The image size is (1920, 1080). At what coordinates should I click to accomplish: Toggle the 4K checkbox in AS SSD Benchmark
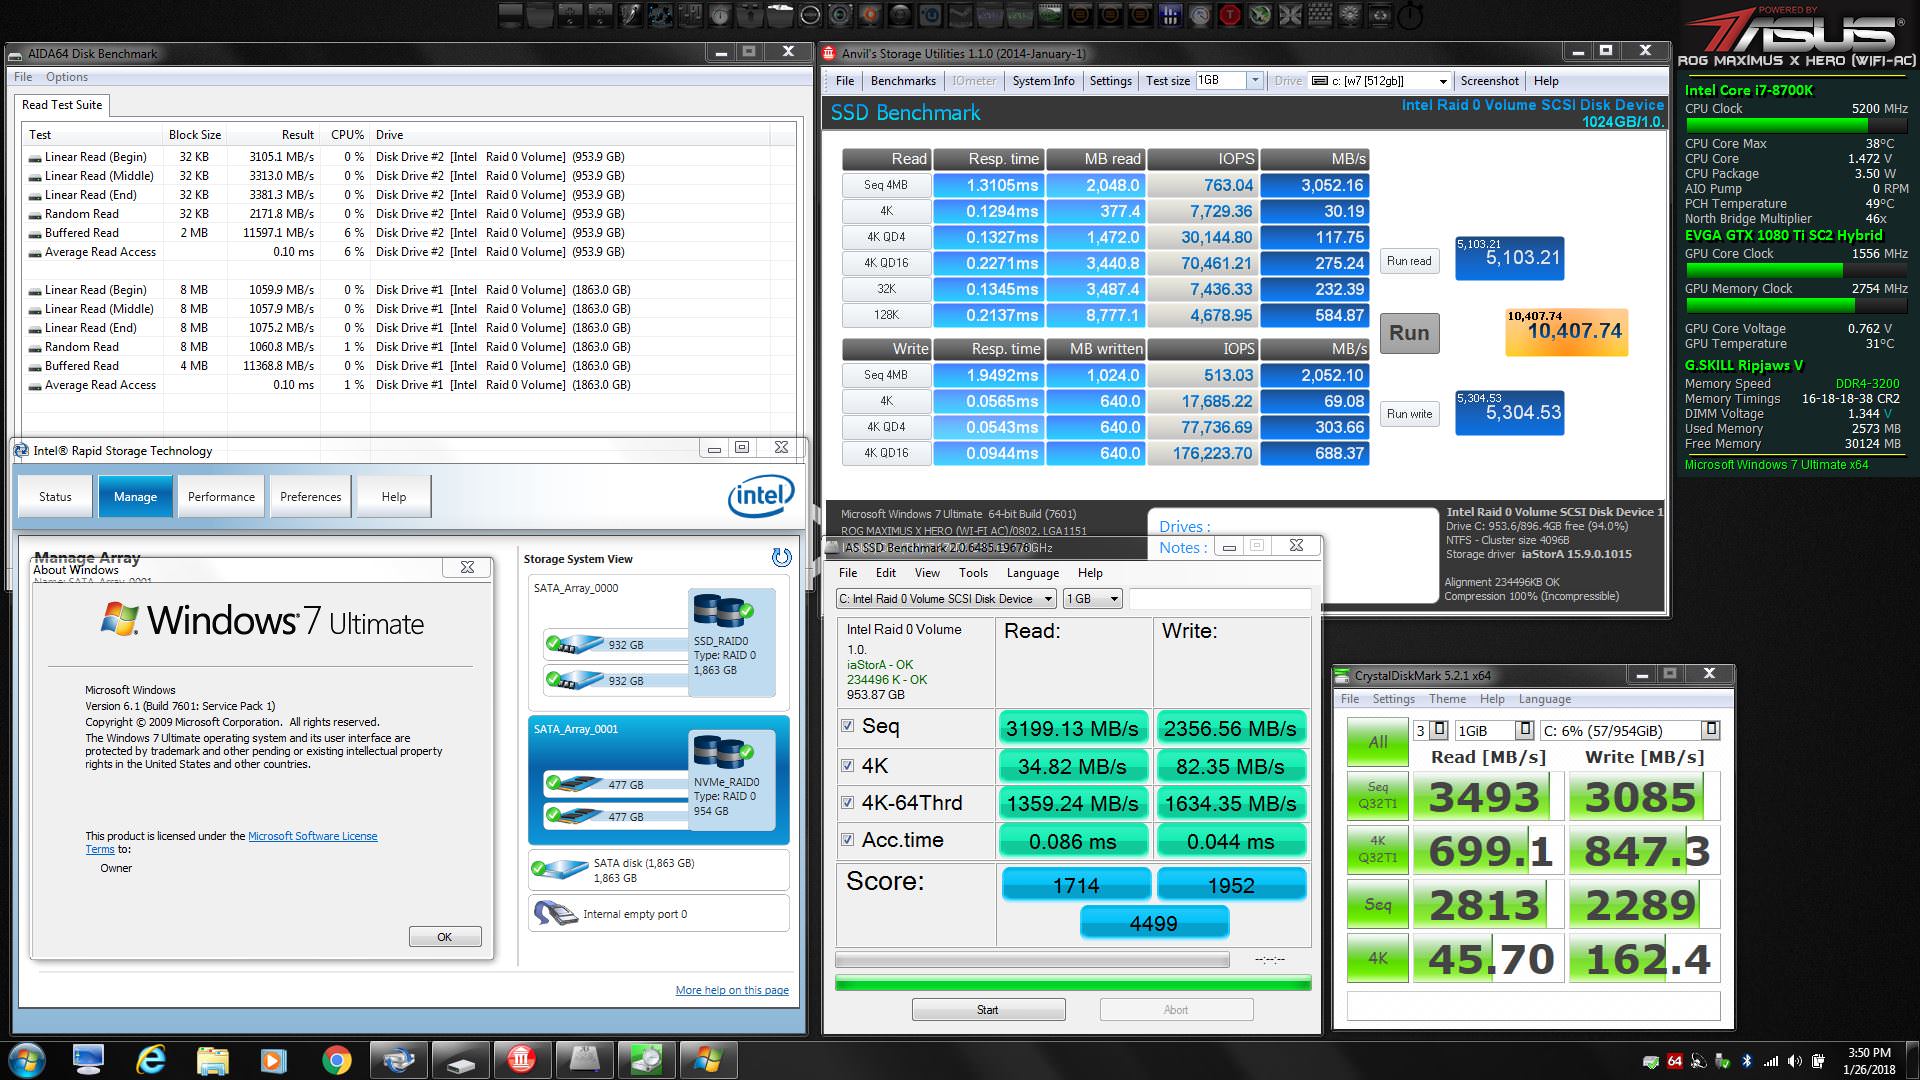pyautogui.click(x=848, y=765)
